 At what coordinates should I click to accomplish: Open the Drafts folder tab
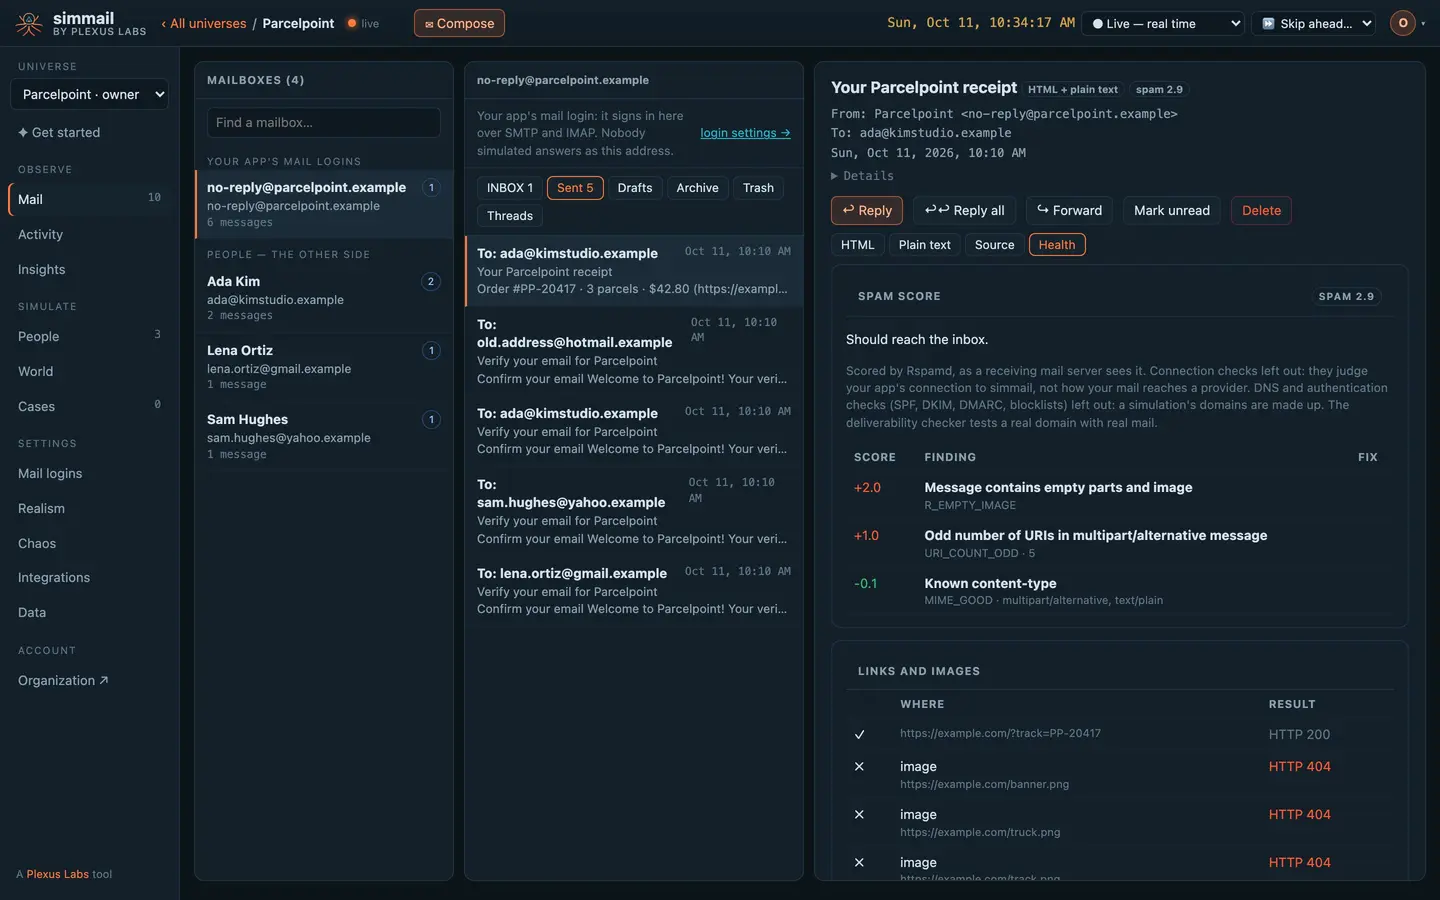634,188
